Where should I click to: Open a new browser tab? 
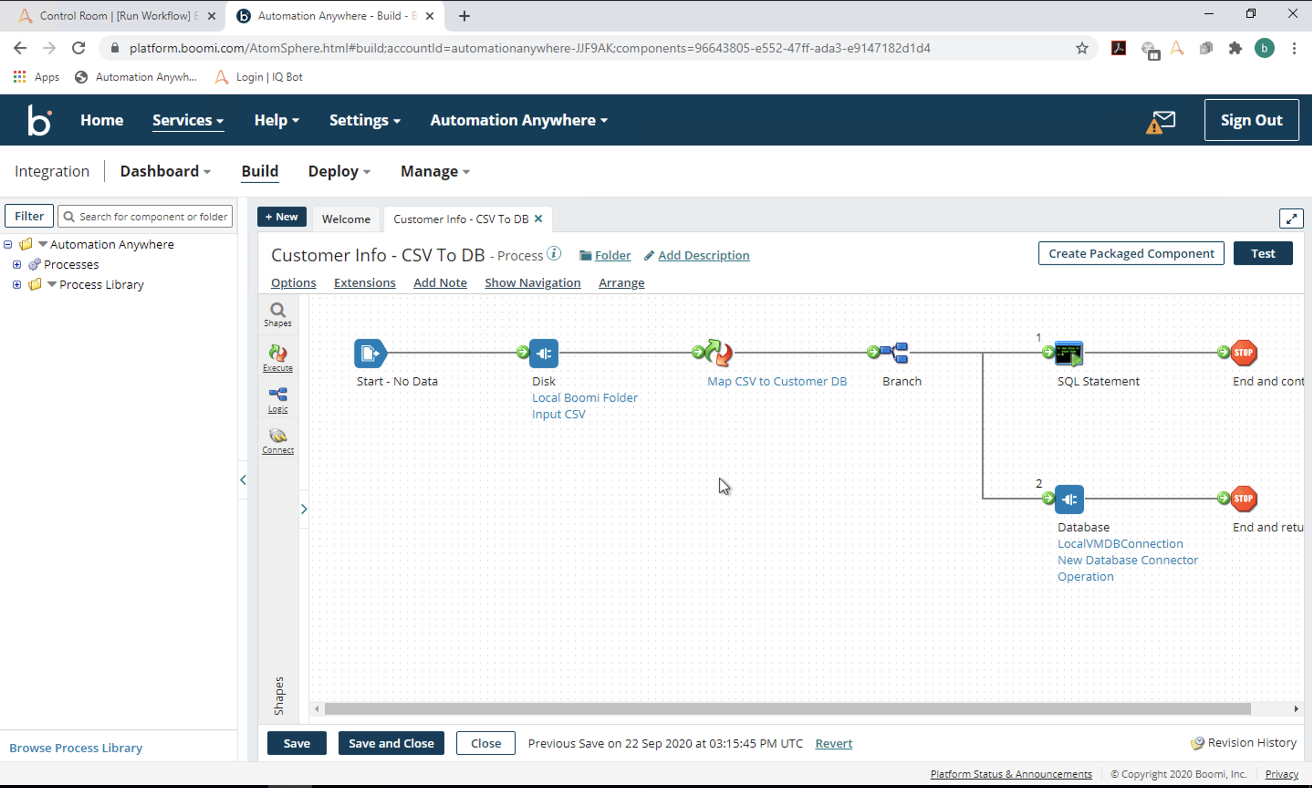[x=464, y=16]
